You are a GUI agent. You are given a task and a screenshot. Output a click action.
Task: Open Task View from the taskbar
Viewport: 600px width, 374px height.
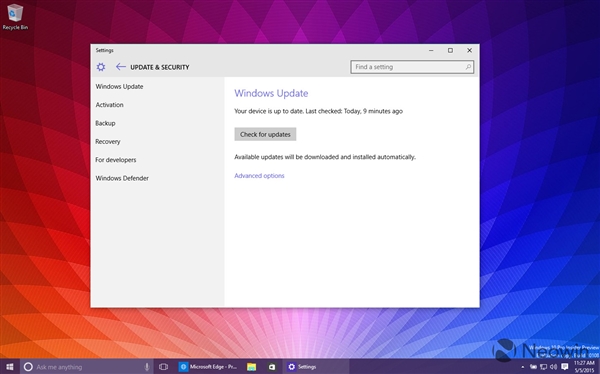(x=163, y=367)
